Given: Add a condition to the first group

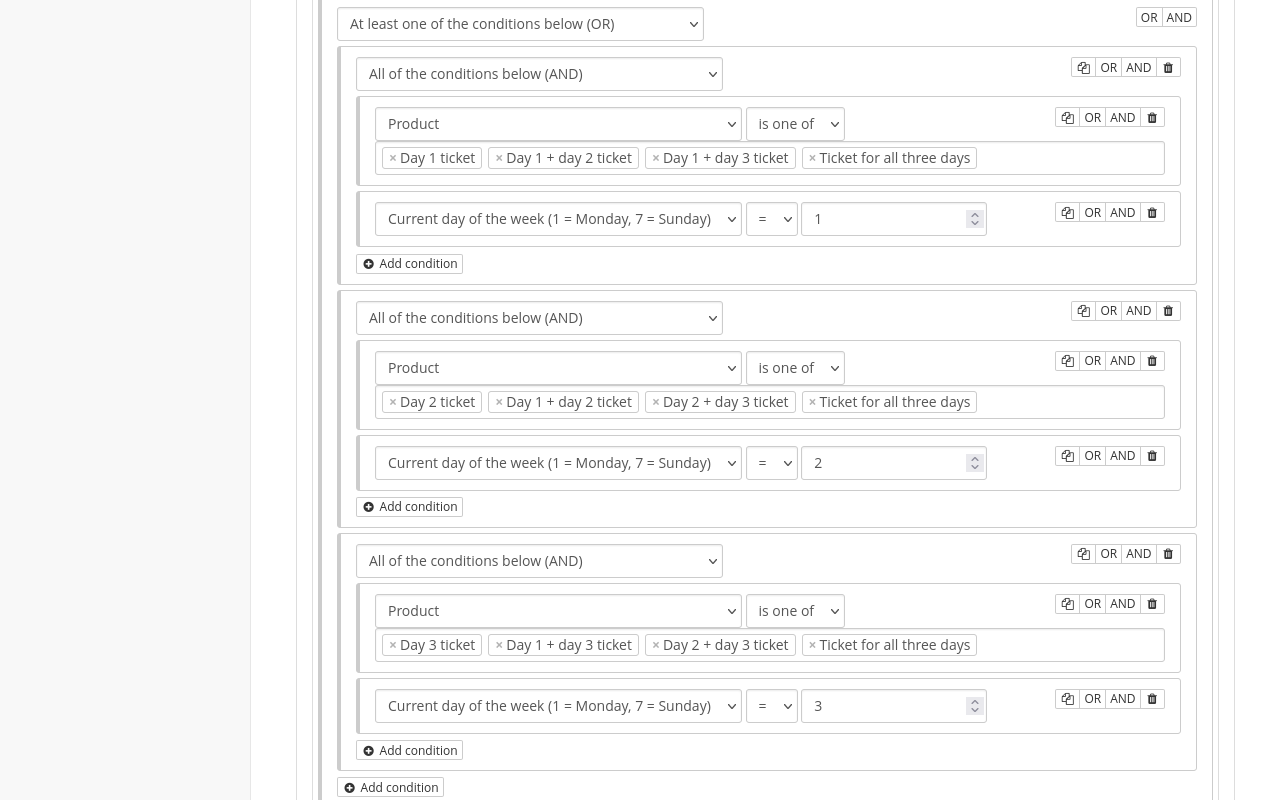Looking at the screenshot, I should click(409, 263).
